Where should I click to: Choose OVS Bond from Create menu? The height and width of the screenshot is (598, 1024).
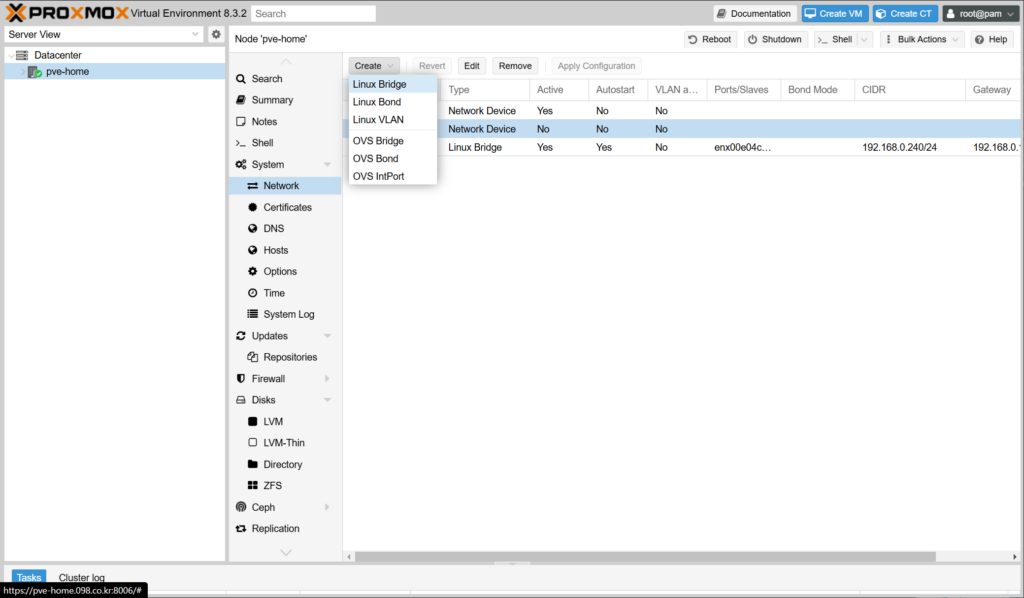(375, 158)
